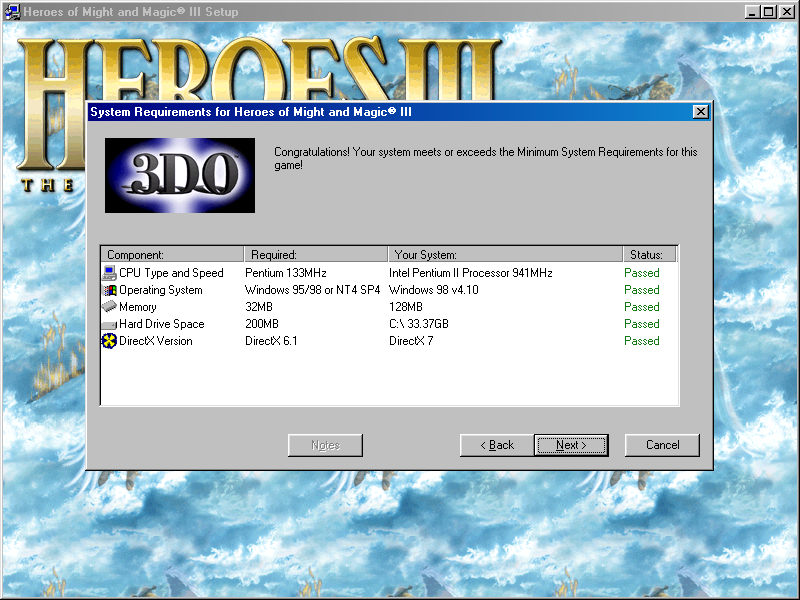800x600 pixels.
Task: Select the CPU Type and Speed row
Action: (390, 273)
